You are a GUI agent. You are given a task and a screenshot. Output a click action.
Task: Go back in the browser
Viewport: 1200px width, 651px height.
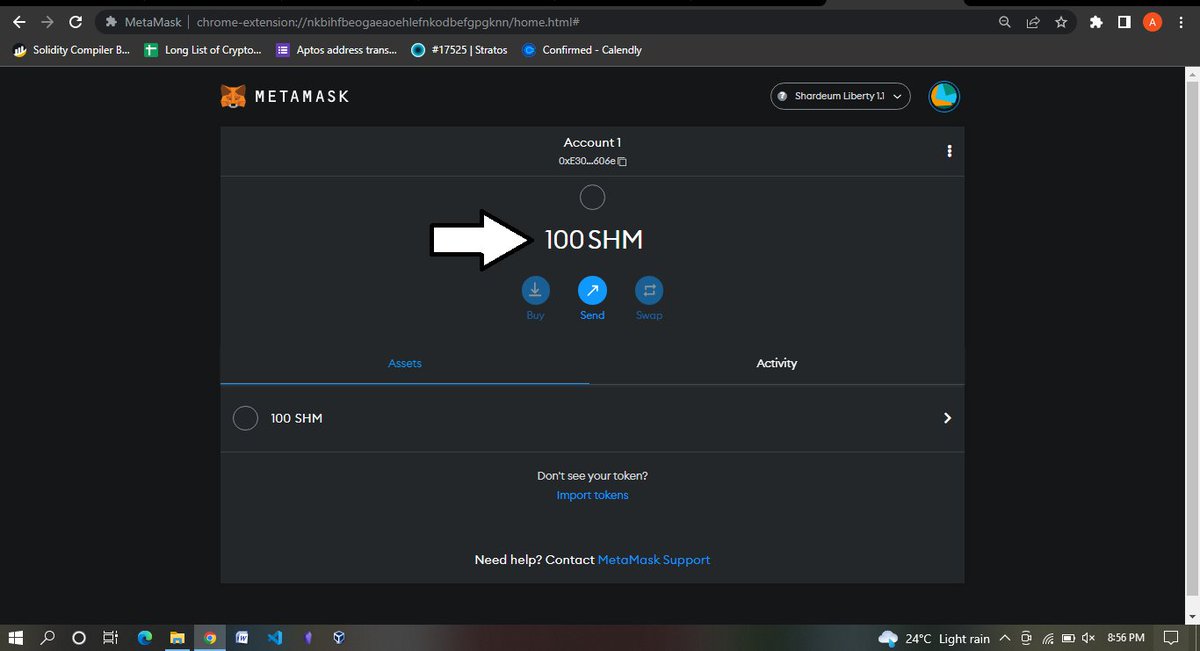[x=19, y=21]
